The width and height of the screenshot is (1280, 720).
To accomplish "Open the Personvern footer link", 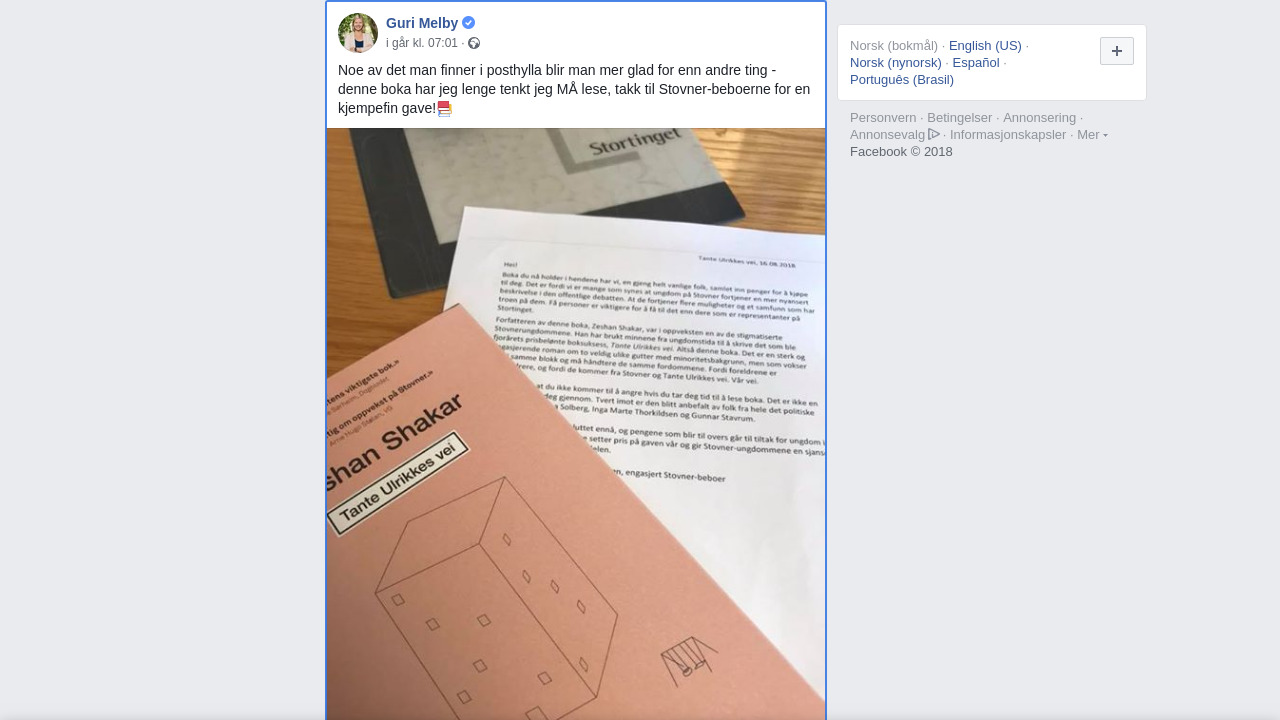I will click(883, 118).
